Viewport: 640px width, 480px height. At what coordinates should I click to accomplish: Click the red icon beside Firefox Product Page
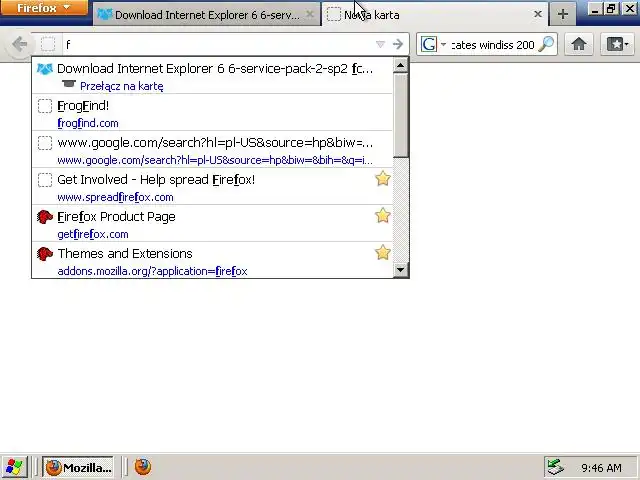point(45,217)
